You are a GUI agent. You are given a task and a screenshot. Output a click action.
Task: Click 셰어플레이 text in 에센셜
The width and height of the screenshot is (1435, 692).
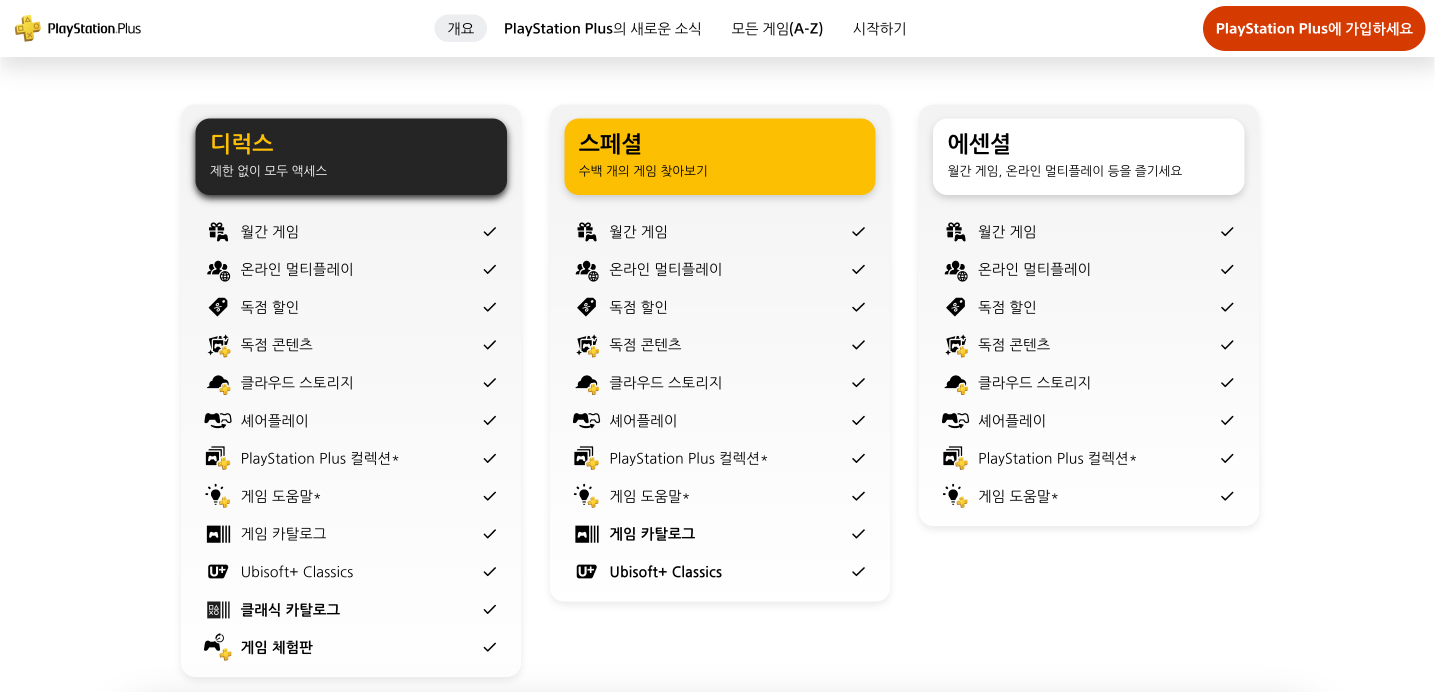pyautogui.click(x=1012, y=420)
